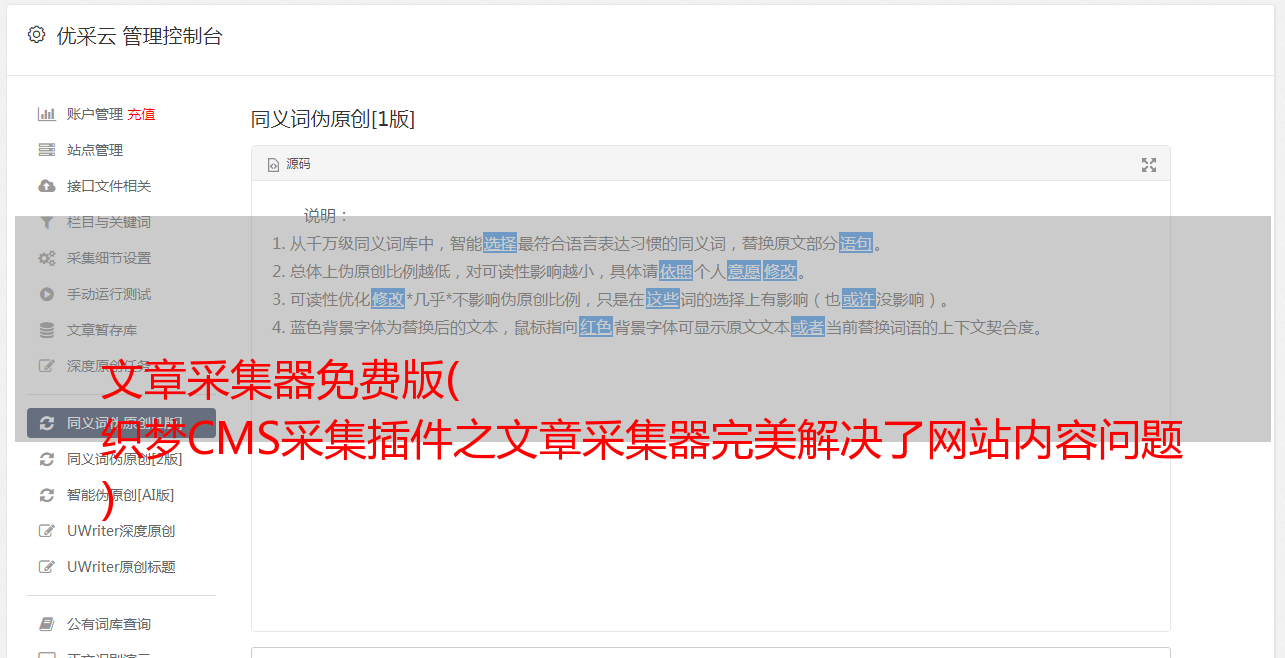Click the 栏目与关键词 filter icon
The image size is (1285, 658).
click(x=46, y=222)
